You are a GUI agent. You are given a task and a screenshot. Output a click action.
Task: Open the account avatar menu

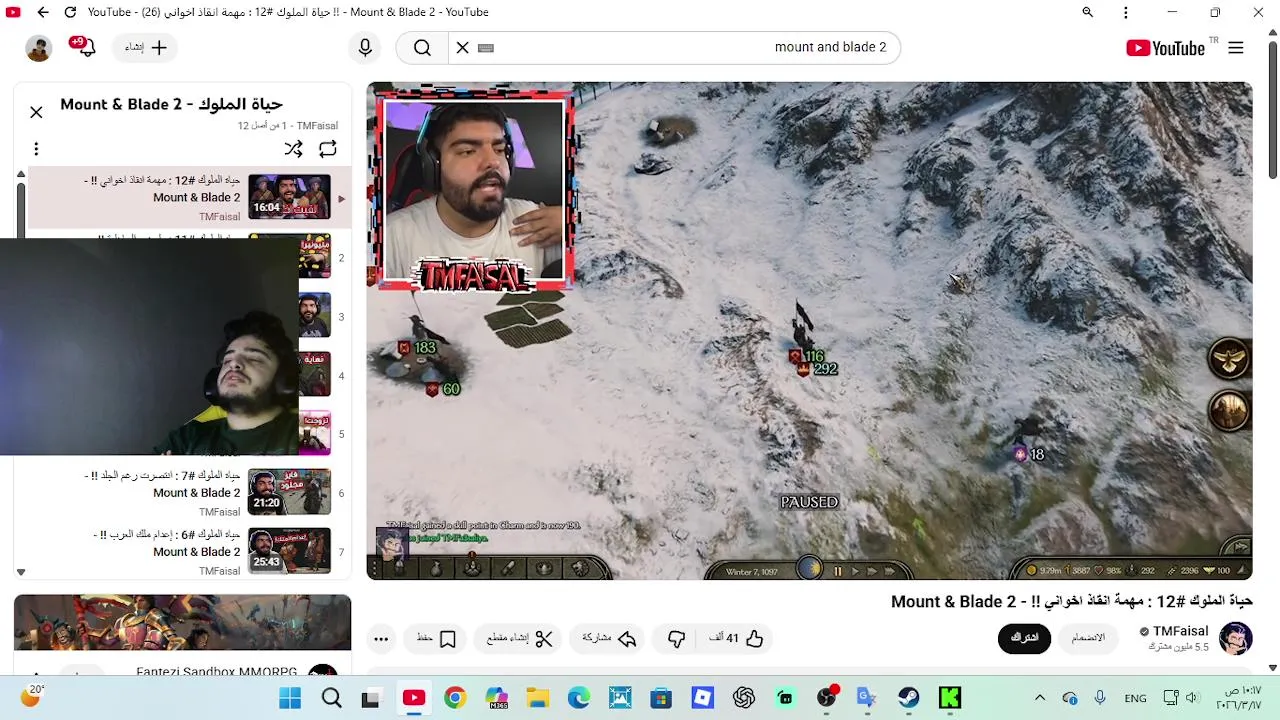coord(39,48)
